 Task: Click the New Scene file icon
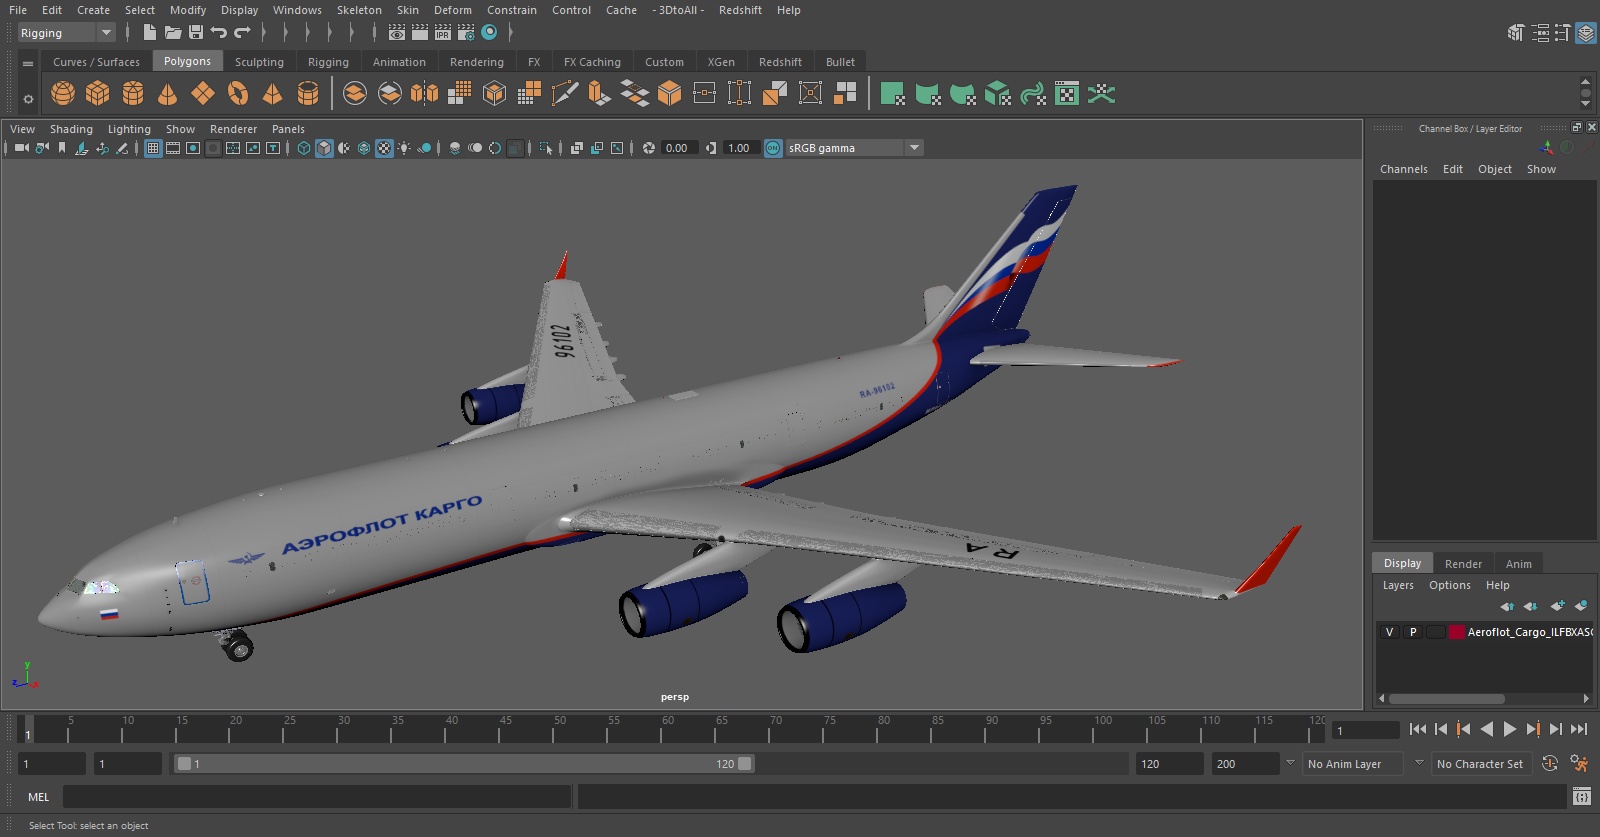tap(149, 33)
